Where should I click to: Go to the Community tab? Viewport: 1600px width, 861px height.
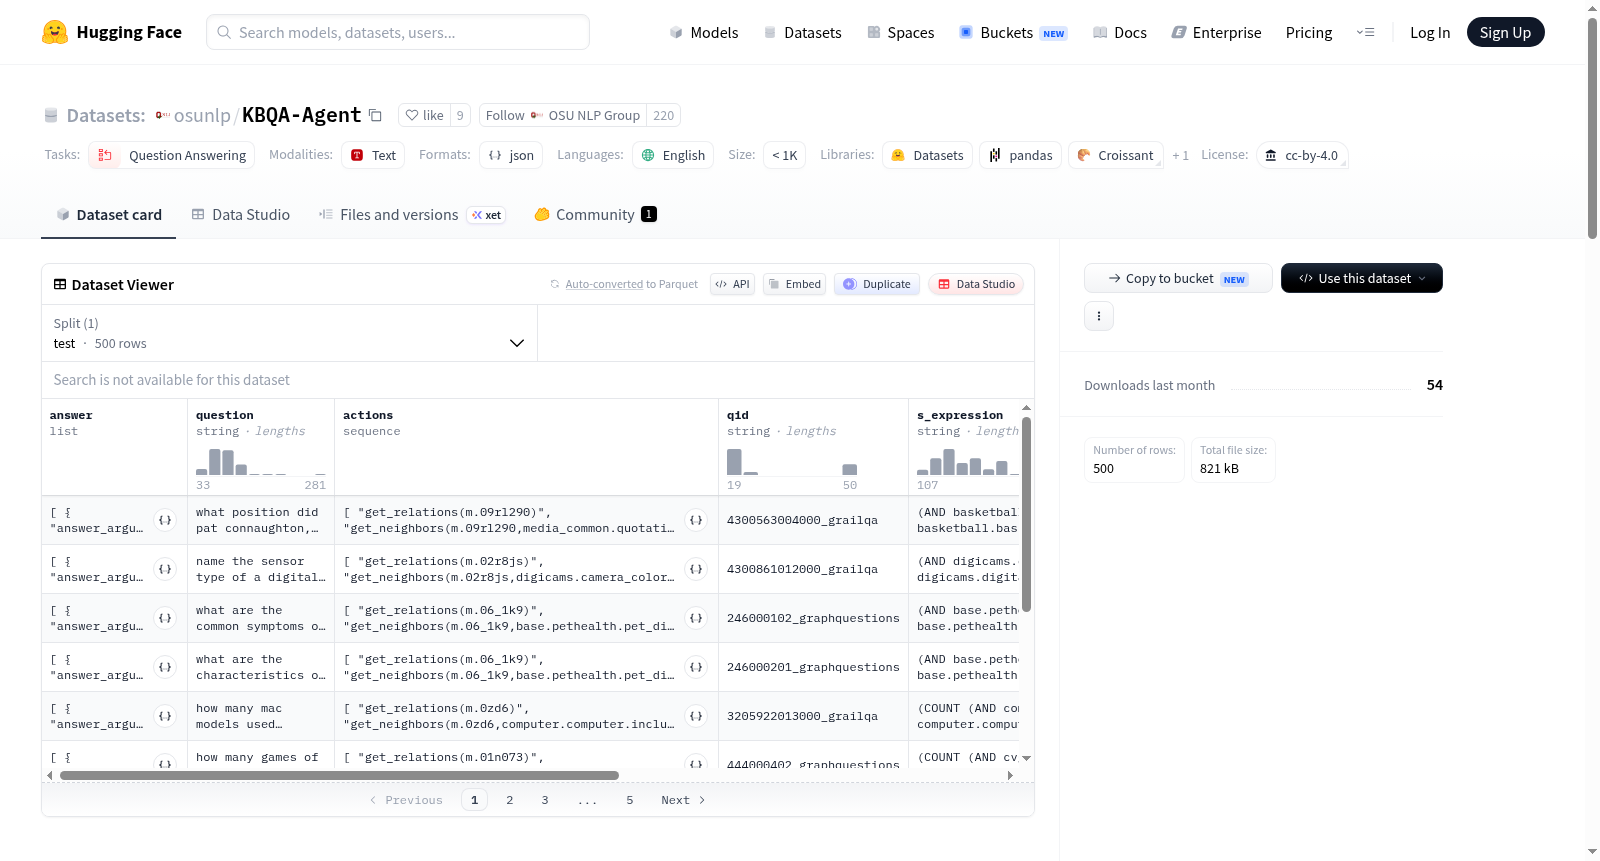pos(596,214)
